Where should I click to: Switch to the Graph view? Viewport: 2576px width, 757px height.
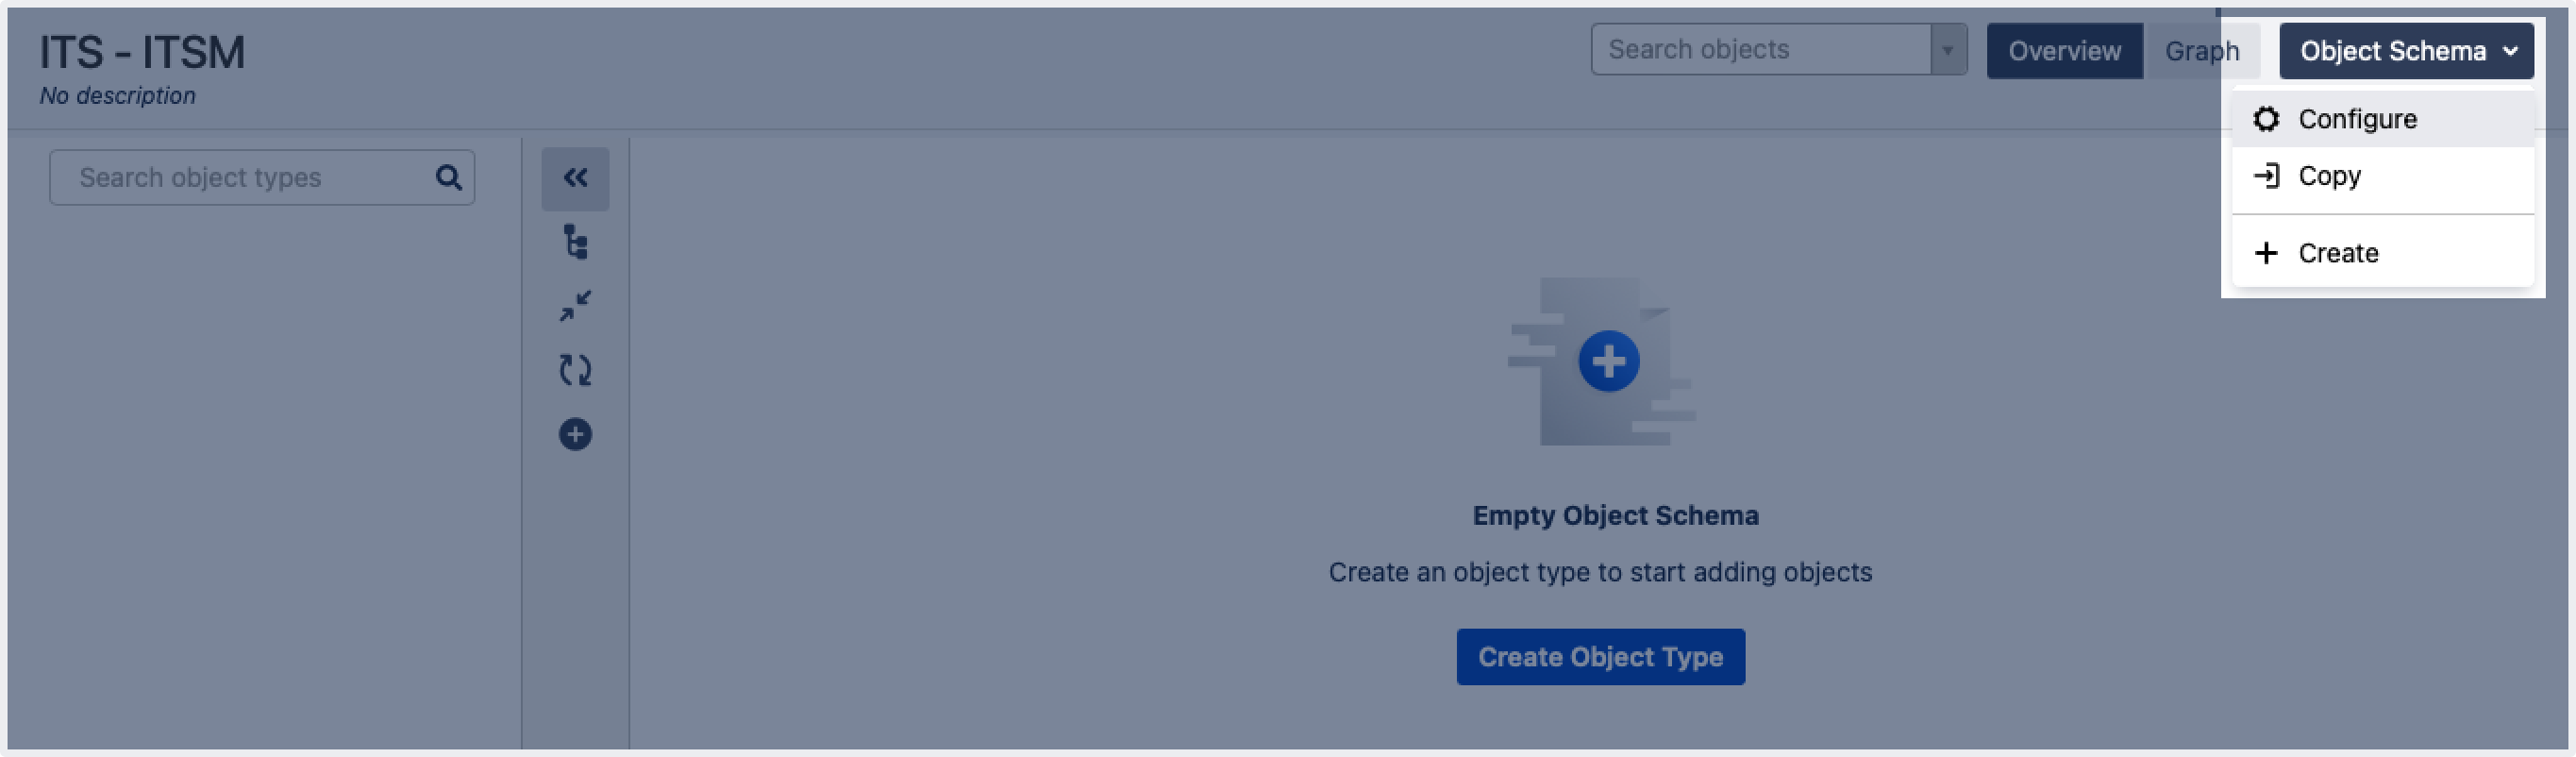tap(2201, 51)
